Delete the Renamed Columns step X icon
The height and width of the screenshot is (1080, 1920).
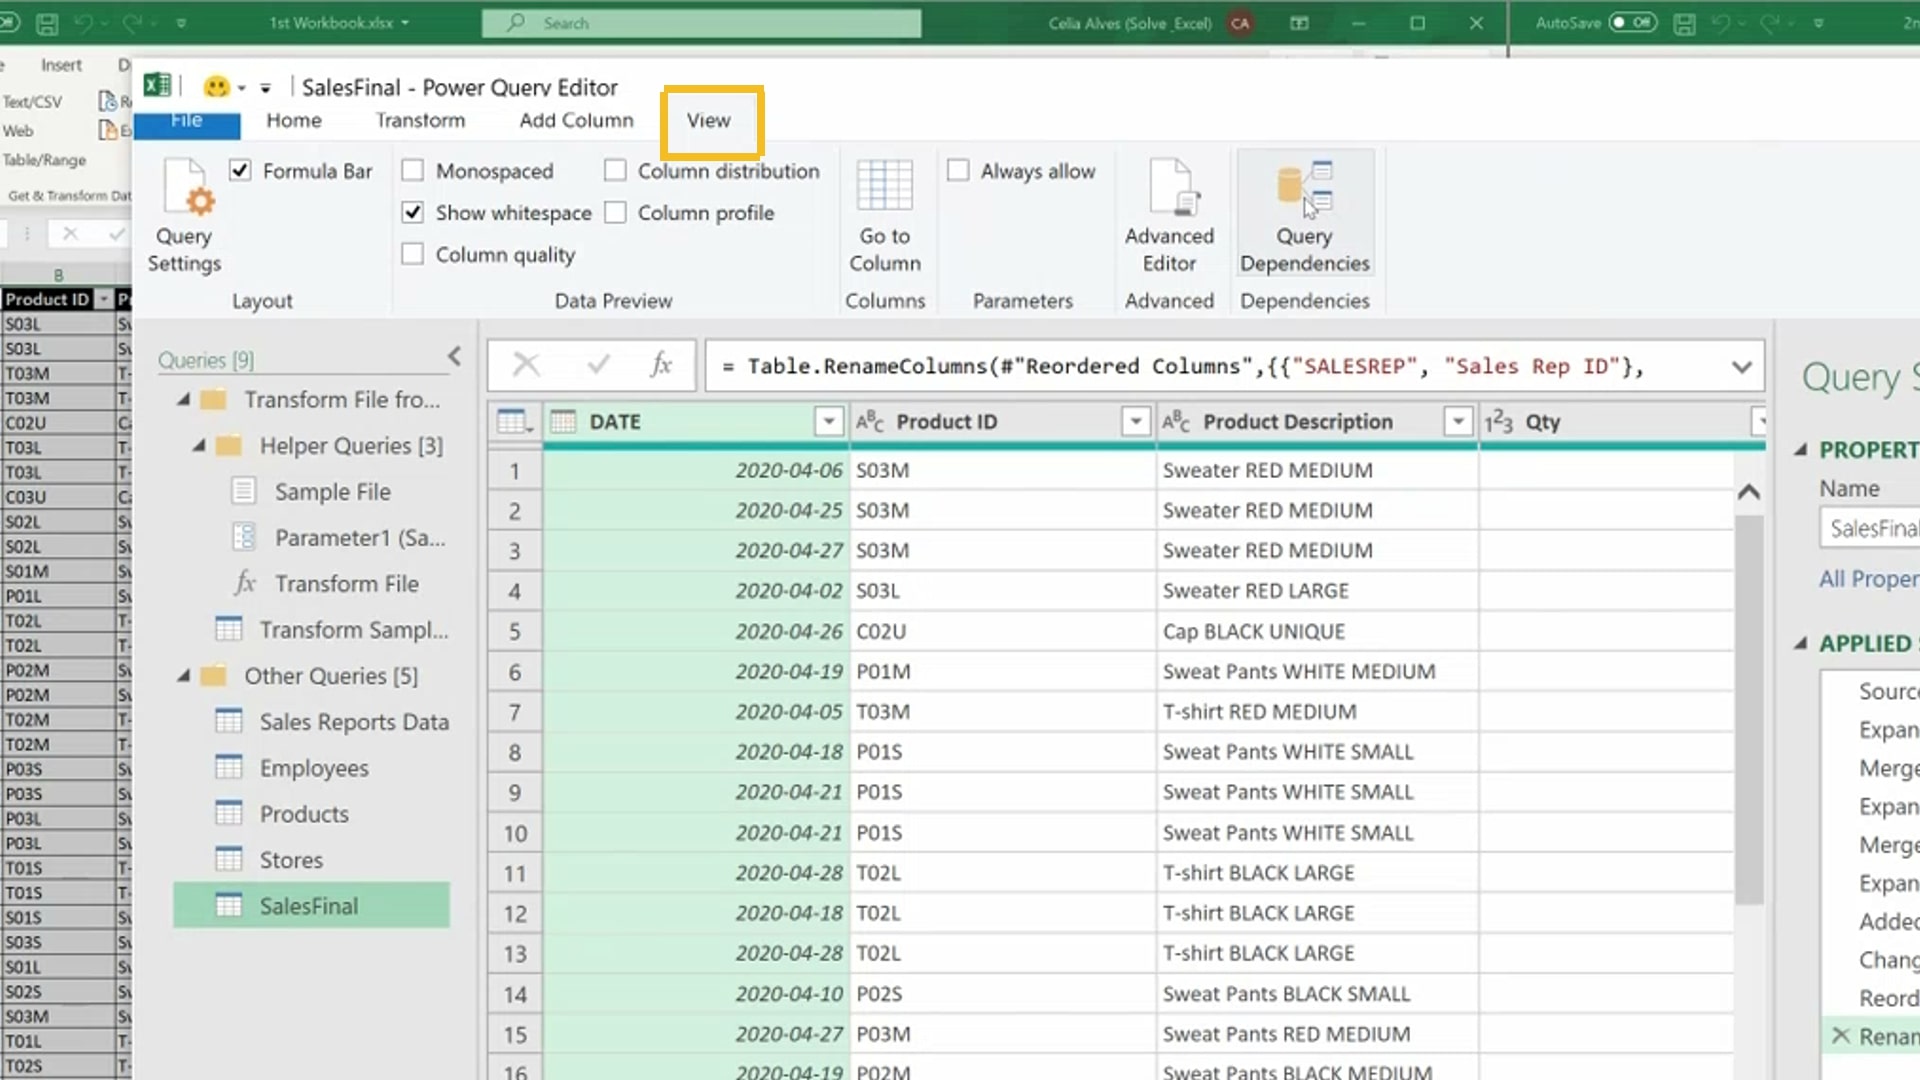1840,1035
